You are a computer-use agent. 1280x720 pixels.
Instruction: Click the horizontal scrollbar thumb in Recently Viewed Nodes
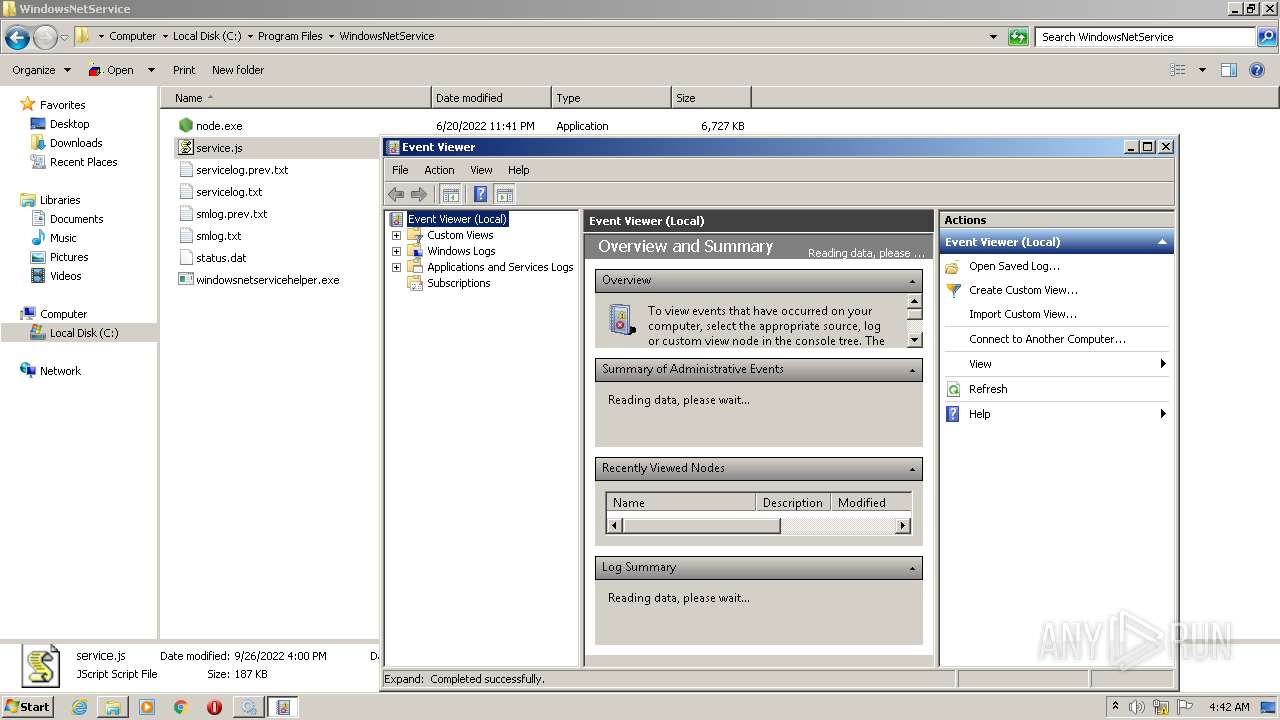click(701, 525)
